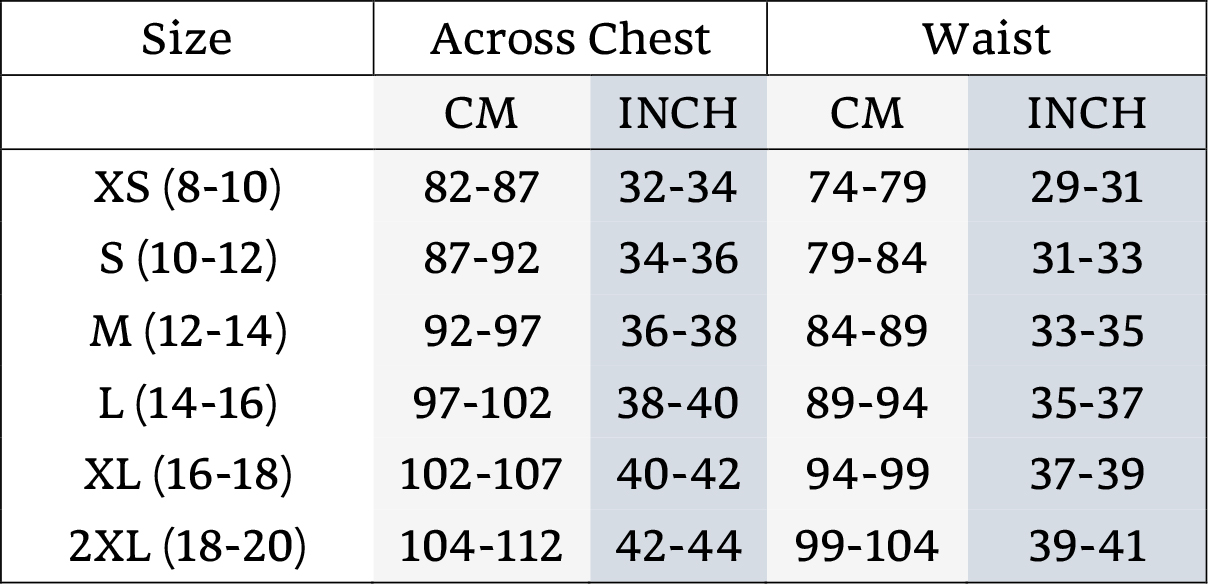Select the 102-107 chest CM cell
The height and width of the screenshot is (584, 1208).
click(481, 475)
